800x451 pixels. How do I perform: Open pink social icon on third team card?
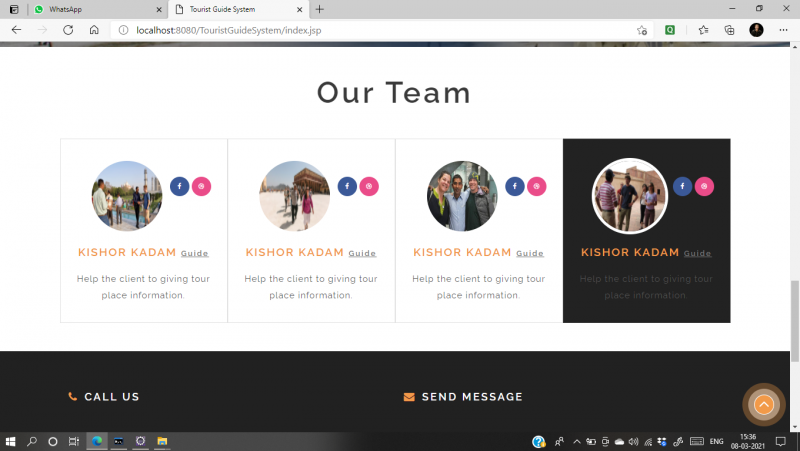[x=537, y=186]
